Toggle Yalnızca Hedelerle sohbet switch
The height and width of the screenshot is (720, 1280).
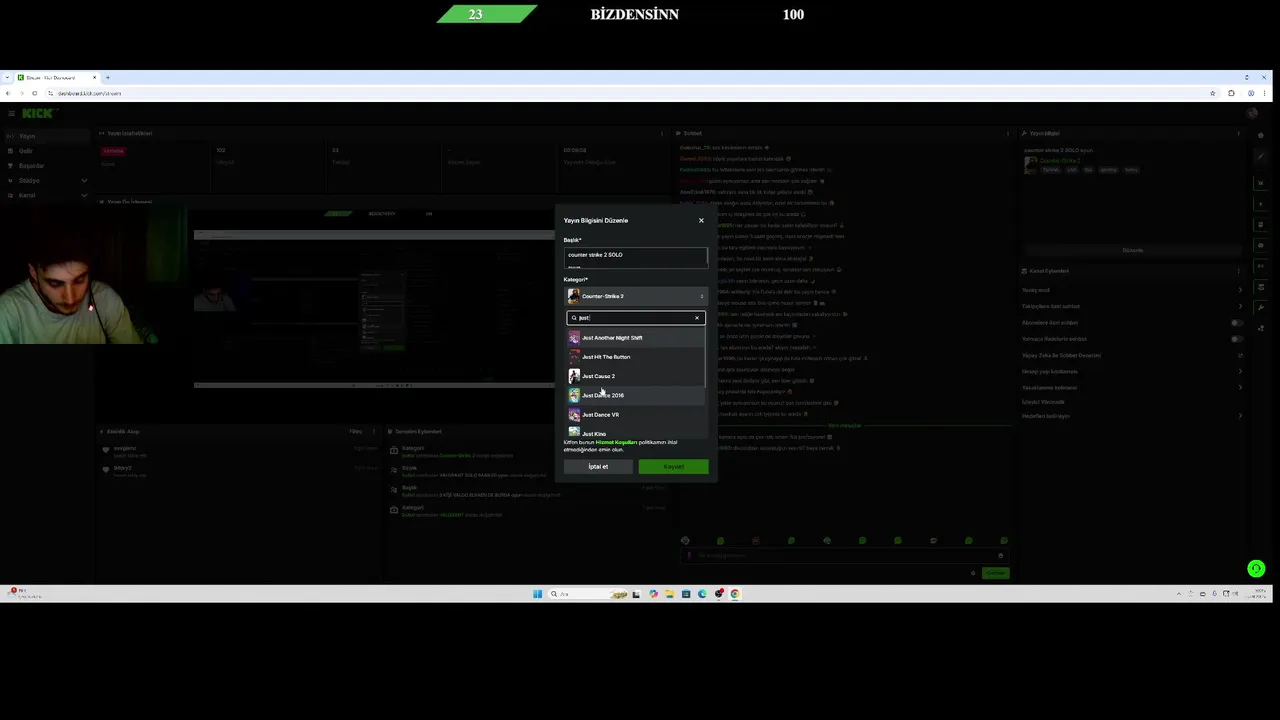click(x=1237, y=339)
